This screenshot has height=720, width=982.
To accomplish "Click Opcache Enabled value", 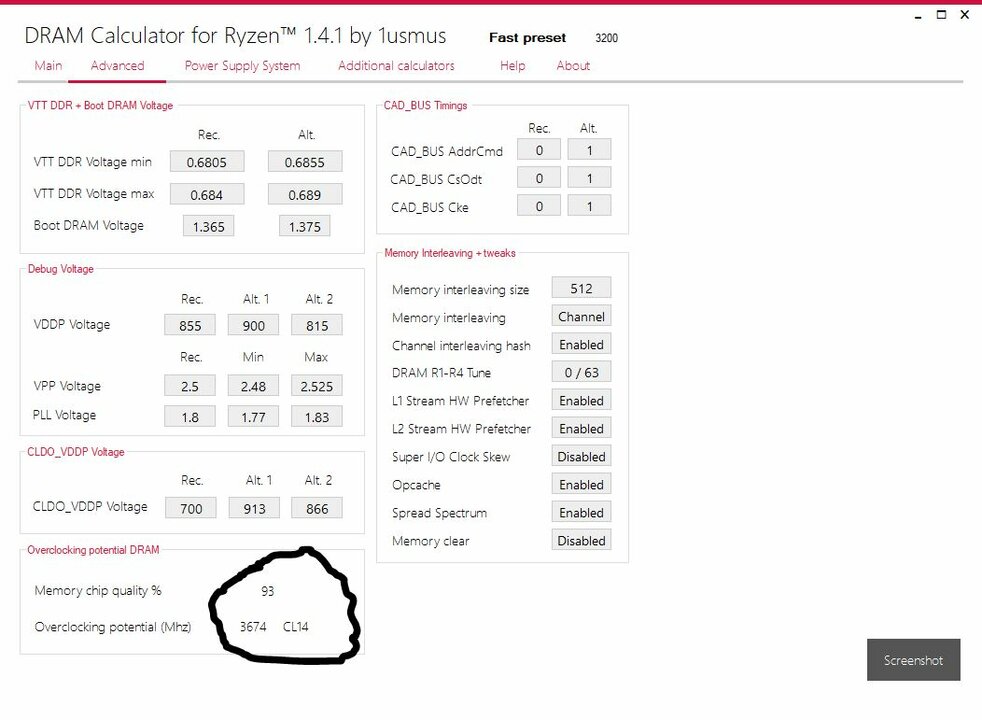I will (581, 485).
